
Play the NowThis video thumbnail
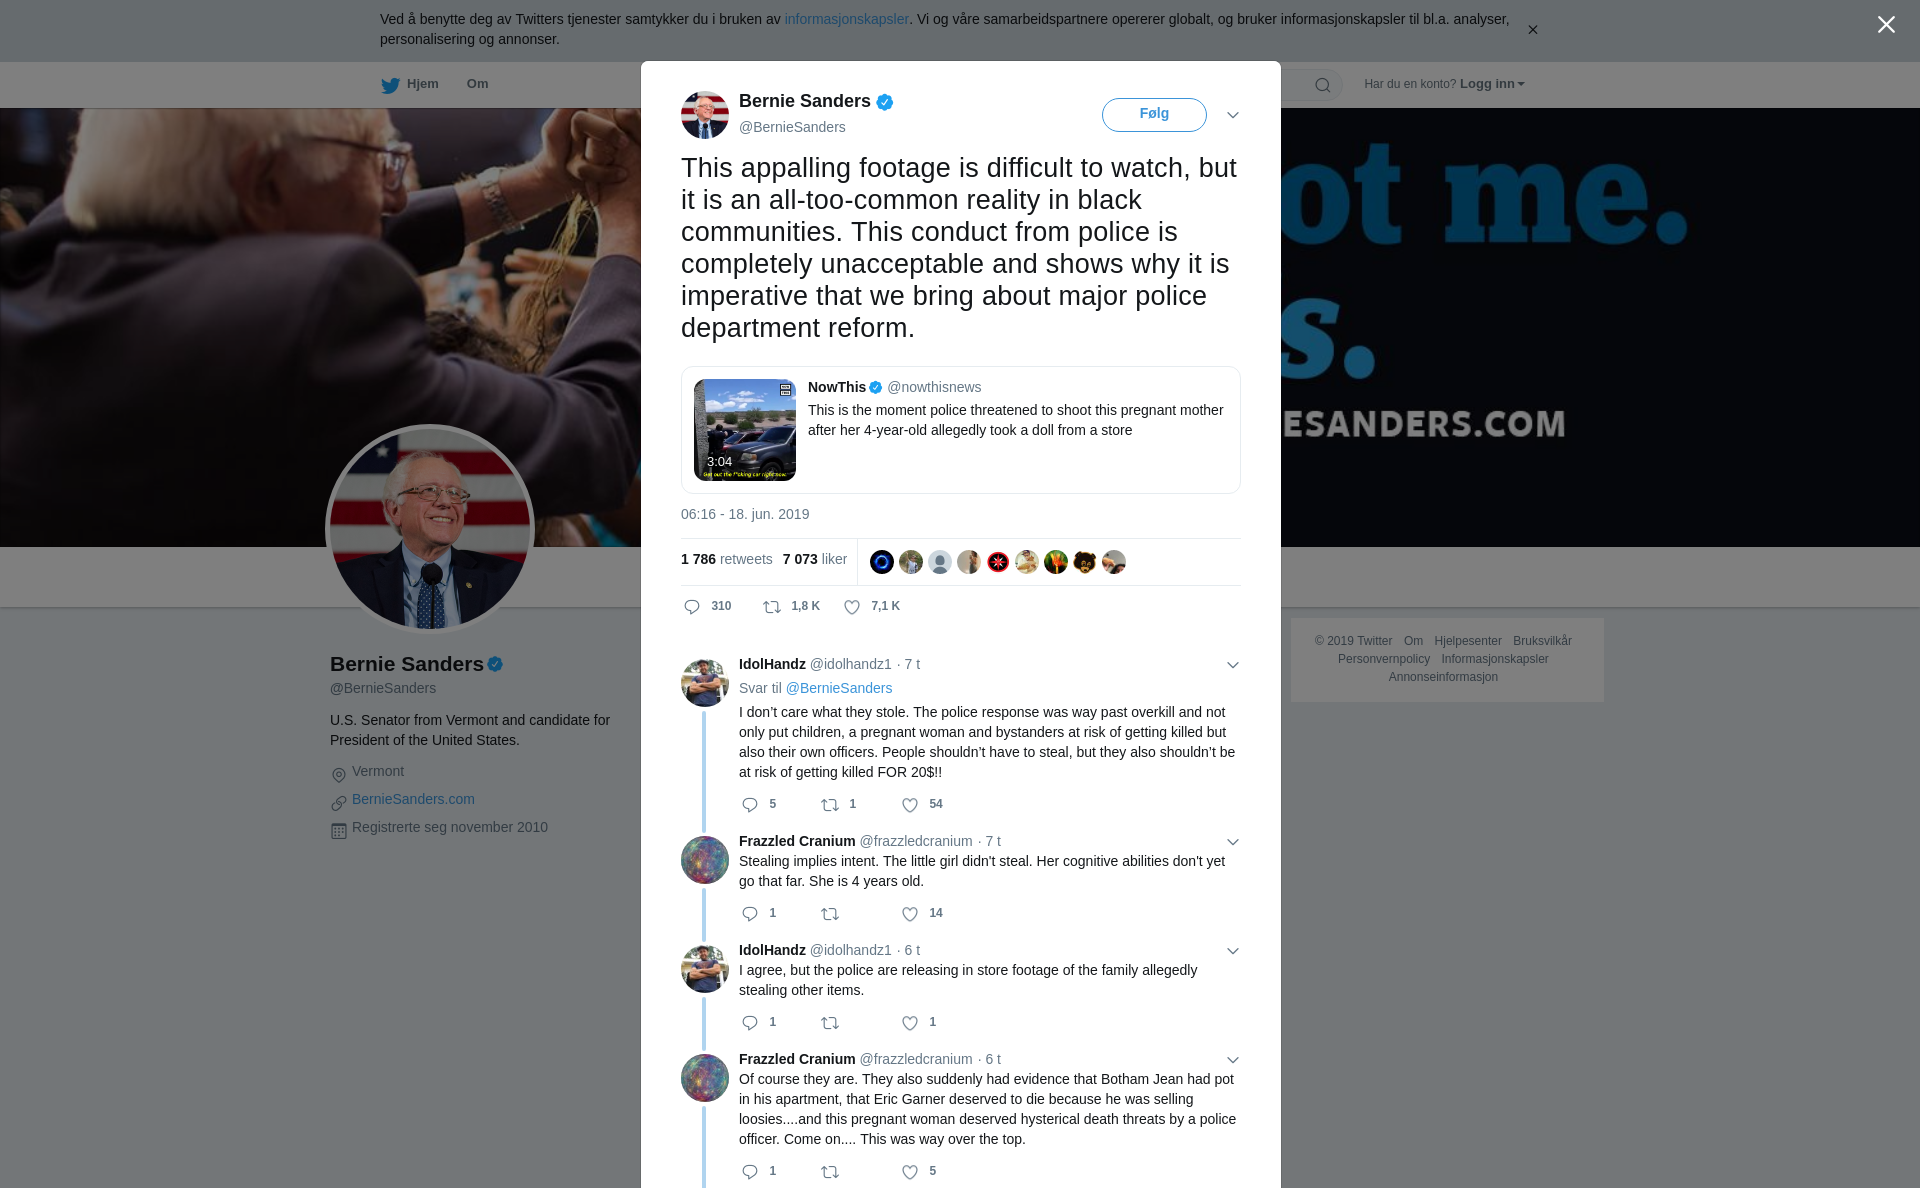point(745,430)
